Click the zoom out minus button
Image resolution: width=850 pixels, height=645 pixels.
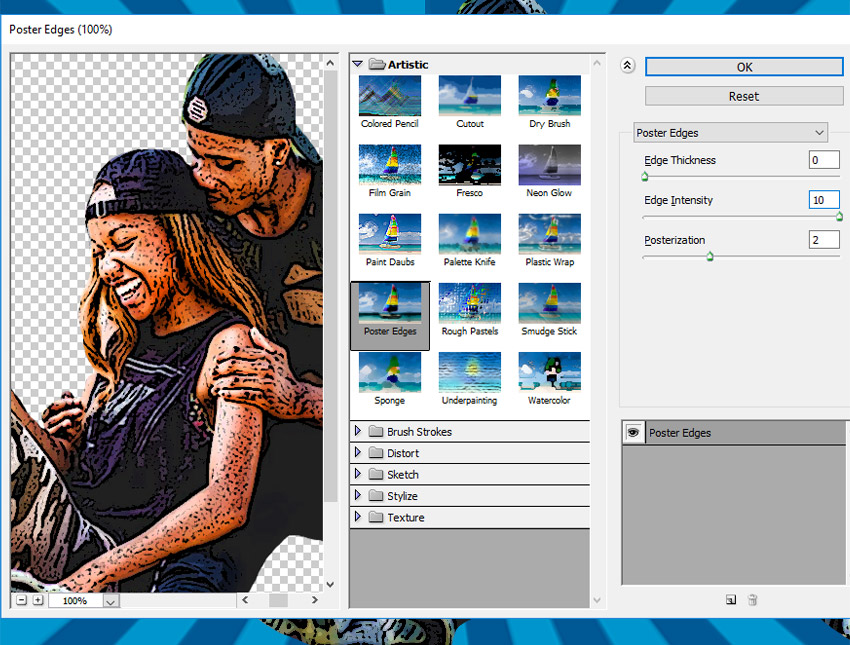pyautogui.click(x=21, y=600)
